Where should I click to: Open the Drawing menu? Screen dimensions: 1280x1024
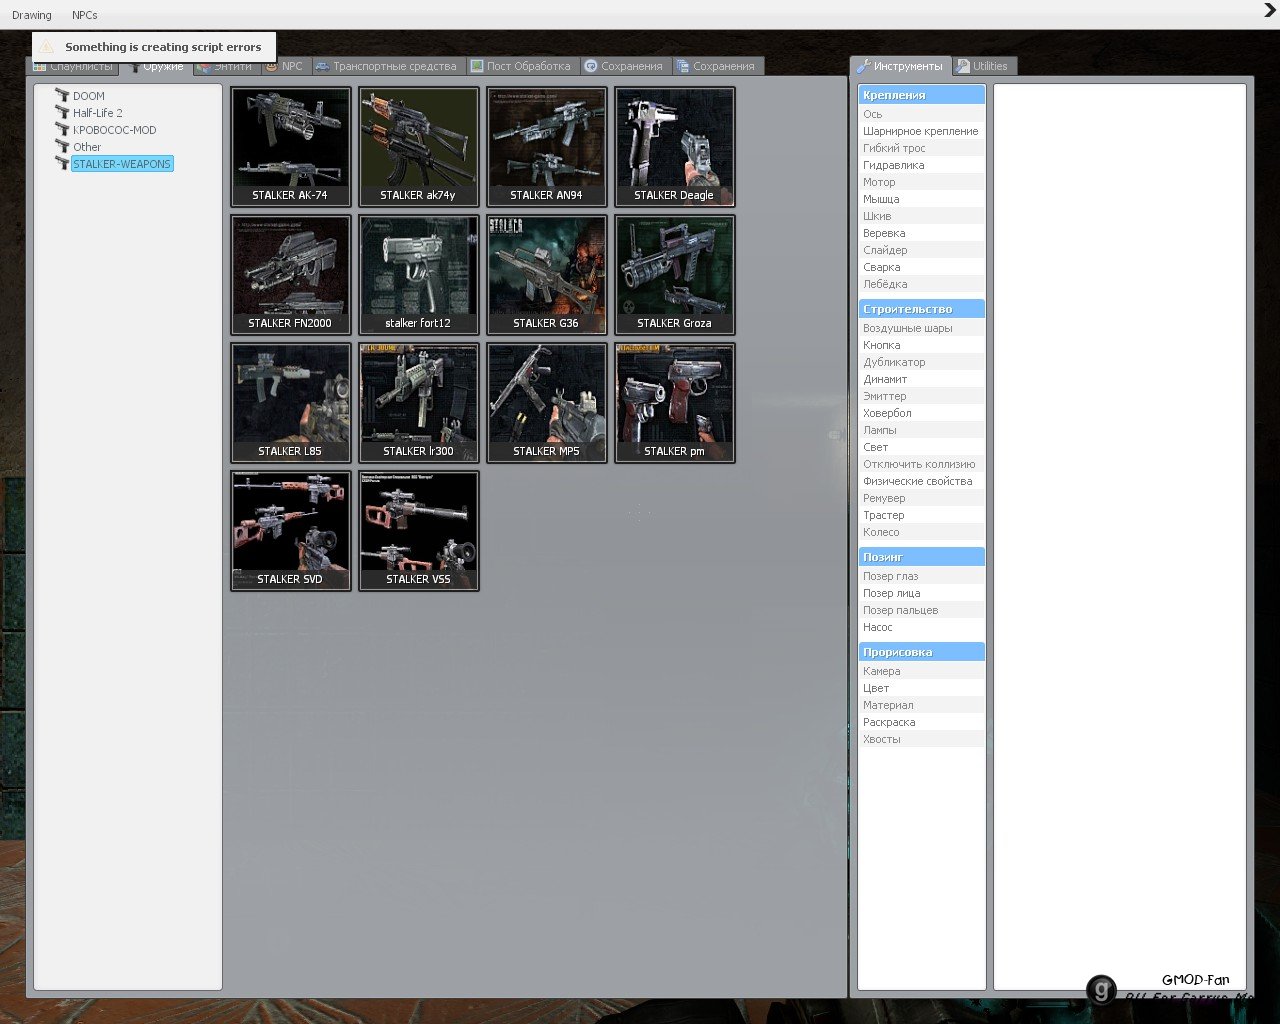[32, 15]
